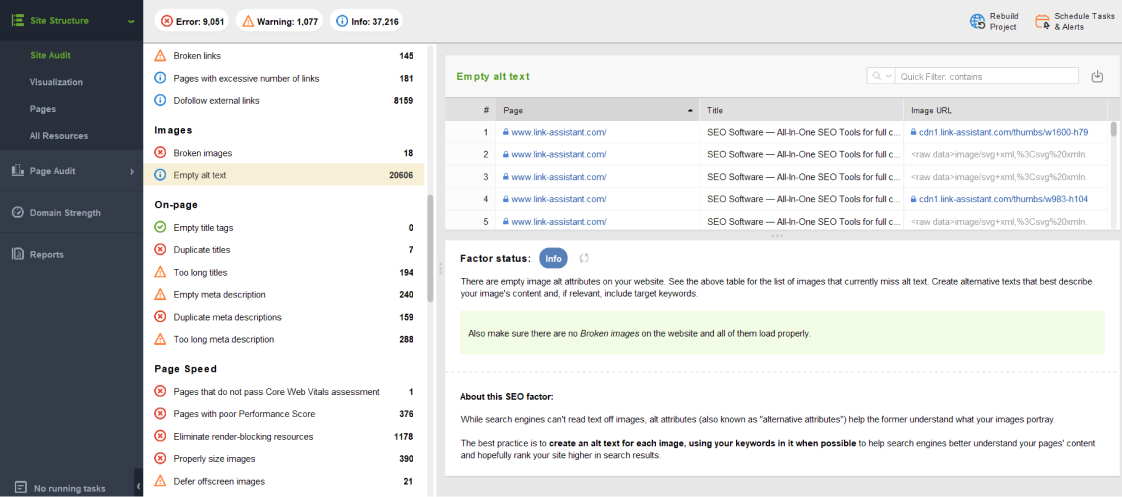Click error icon beside Pages with poor Performance Score
This screenshot has width=1122, height=497.
(160, 414)
